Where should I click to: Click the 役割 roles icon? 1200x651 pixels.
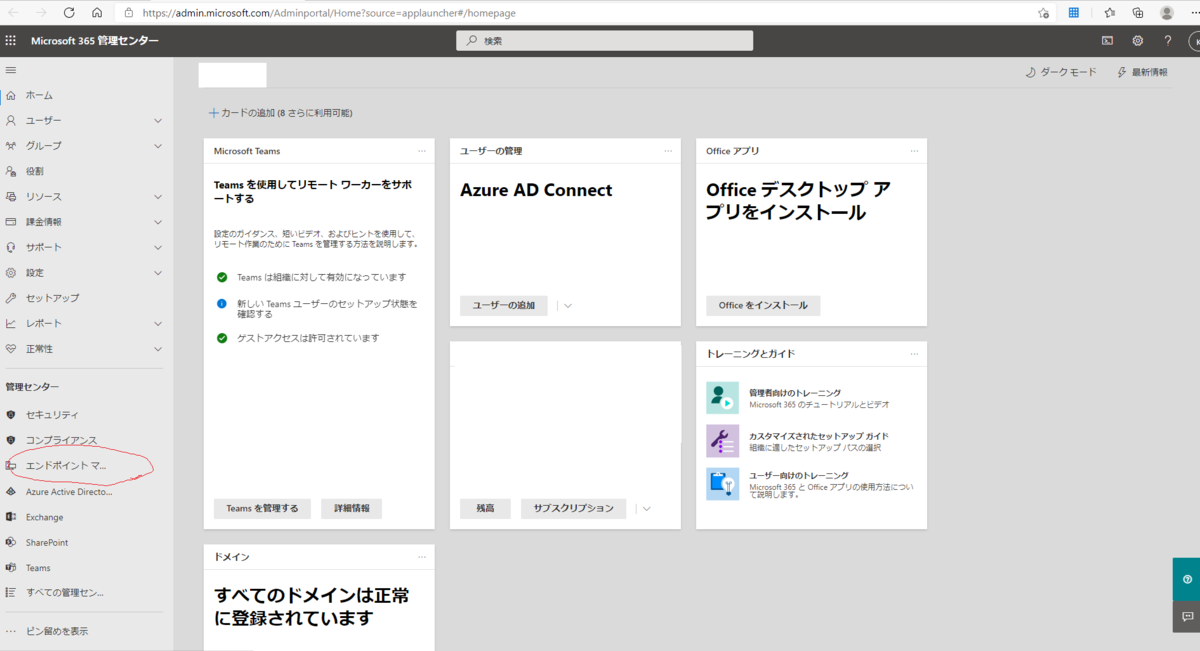click(11, 171)
